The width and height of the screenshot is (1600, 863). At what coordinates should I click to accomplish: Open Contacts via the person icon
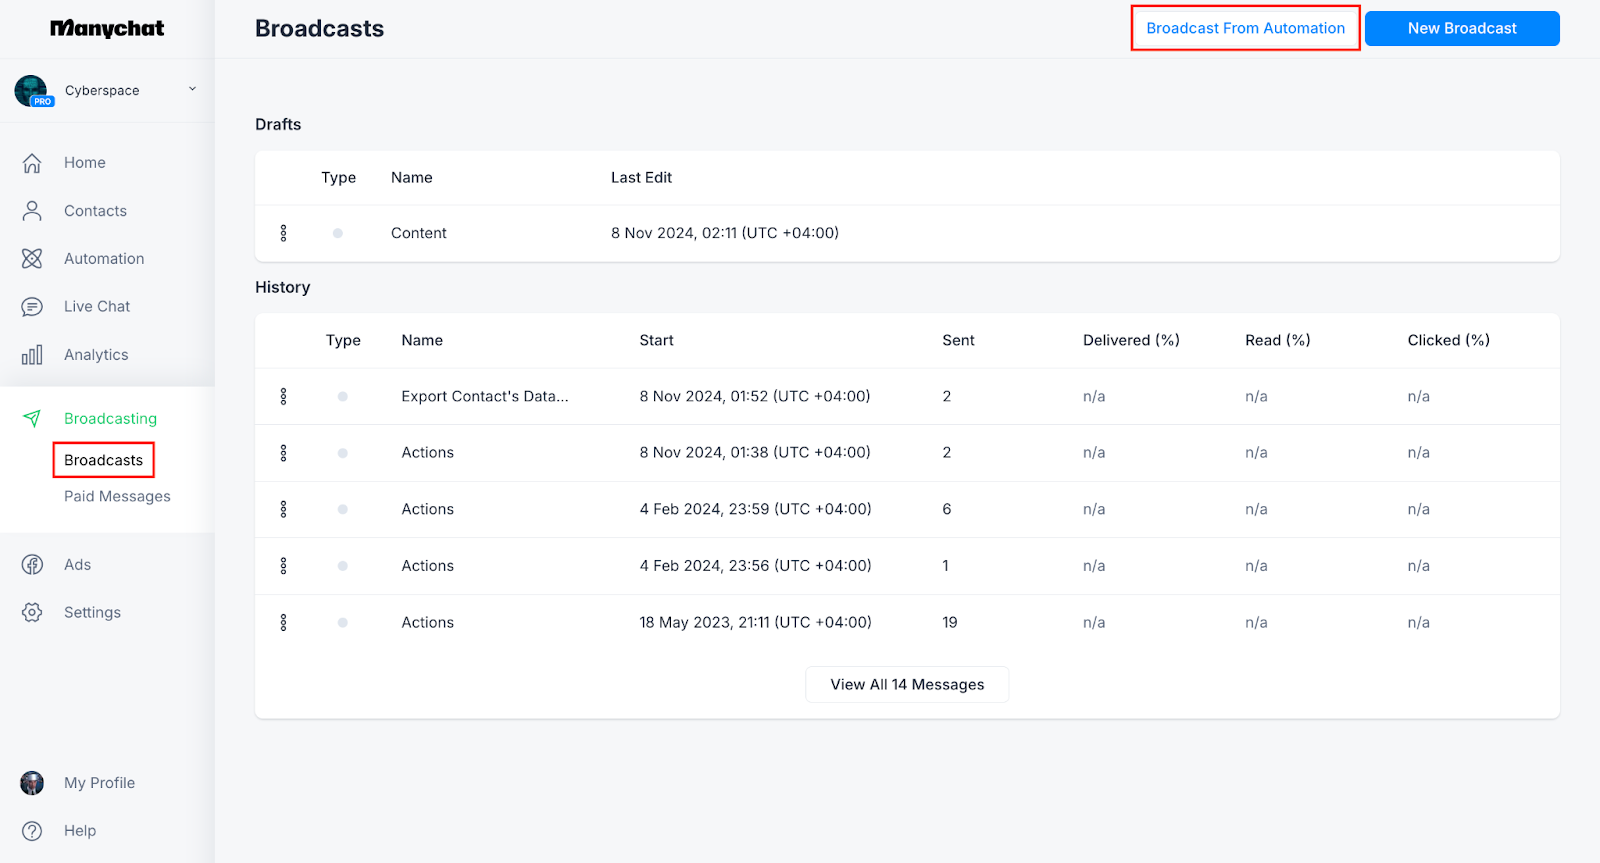point(32,211)
